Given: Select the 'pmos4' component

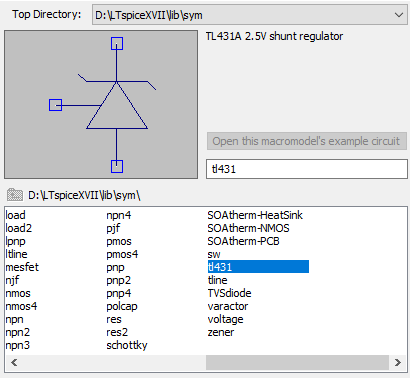Looking at the screenshot, I should pos(122,254).
